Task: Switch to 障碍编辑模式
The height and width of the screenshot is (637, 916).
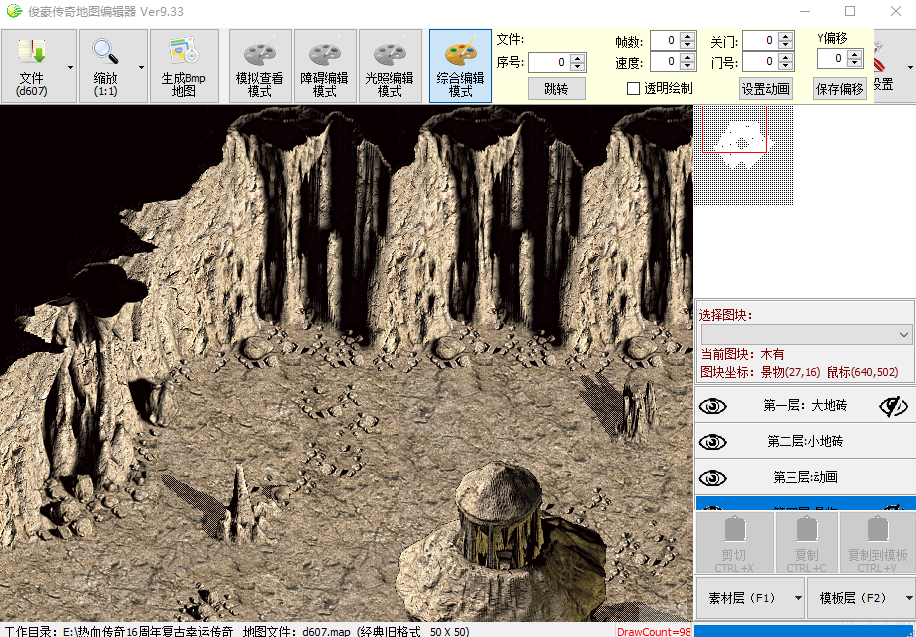Action: [325, 66]
